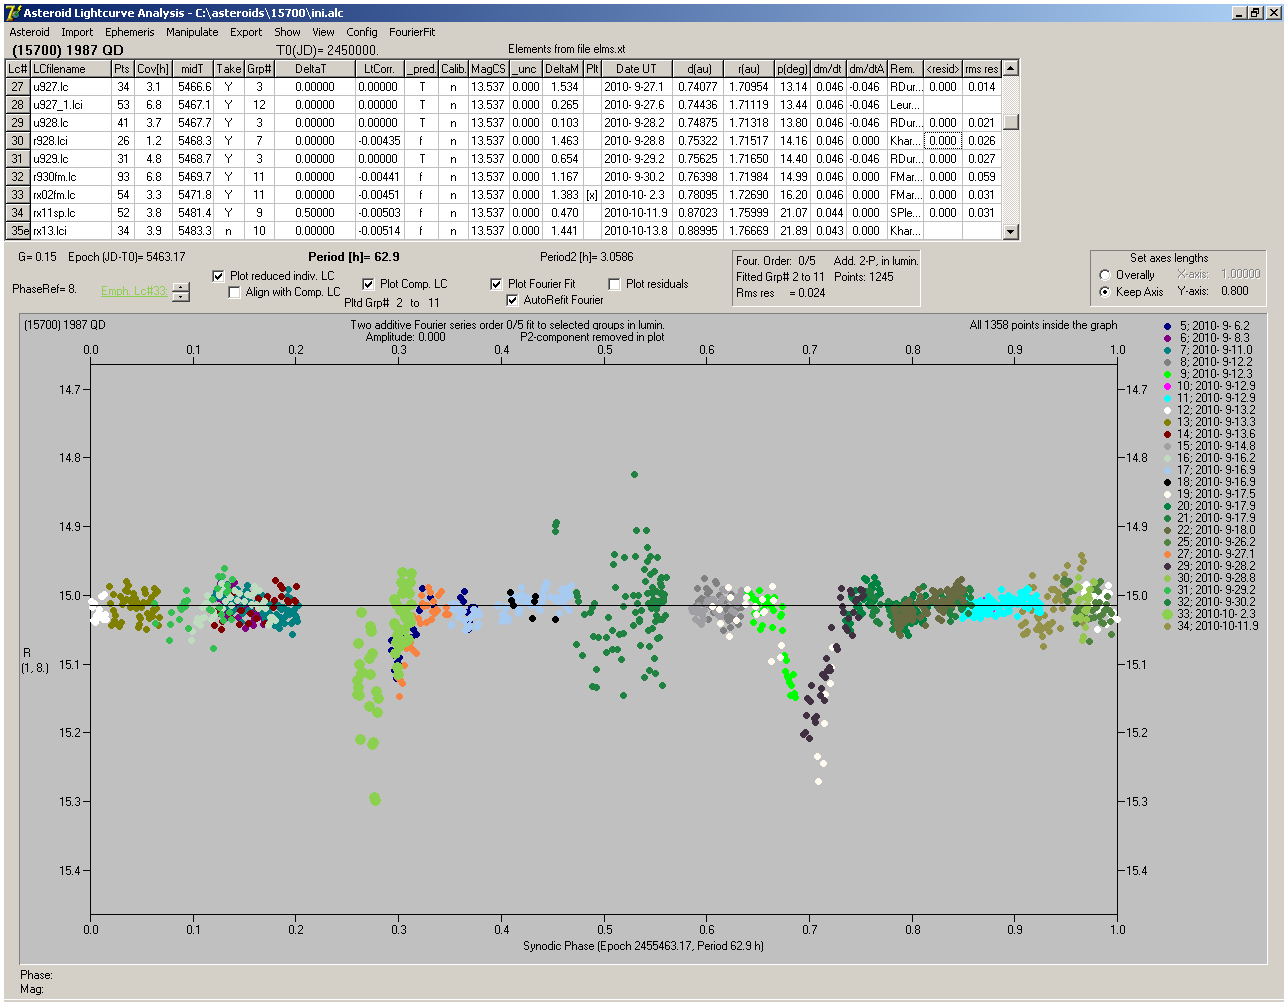
Task: Click the Period [h]= 62.9 label
Action: (x=354, y=257)
